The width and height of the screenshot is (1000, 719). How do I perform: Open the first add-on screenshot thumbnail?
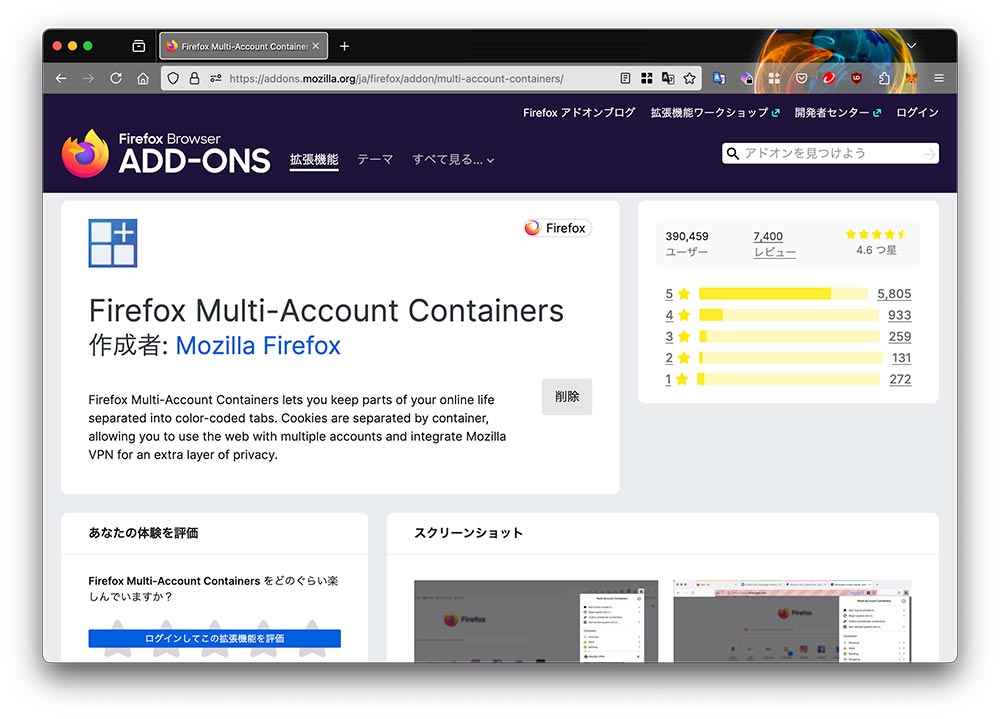click(x=536, y=621)
